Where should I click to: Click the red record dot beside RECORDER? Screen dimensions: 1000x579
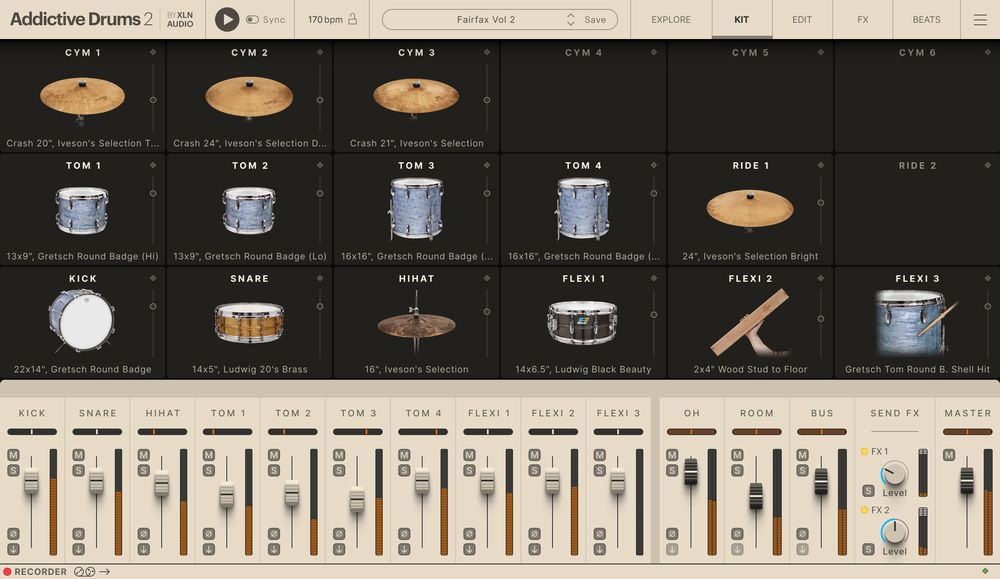[8, 571]
